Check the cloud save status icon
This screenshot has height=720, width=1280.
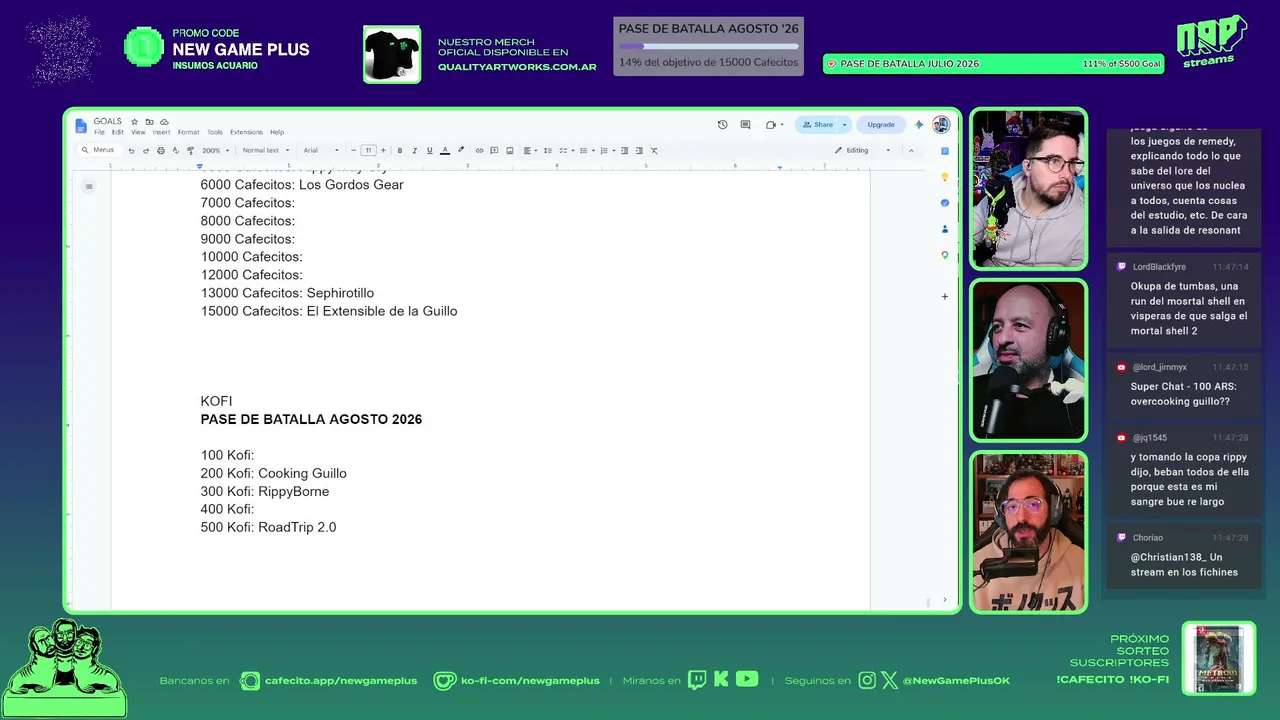pos(164,122)
